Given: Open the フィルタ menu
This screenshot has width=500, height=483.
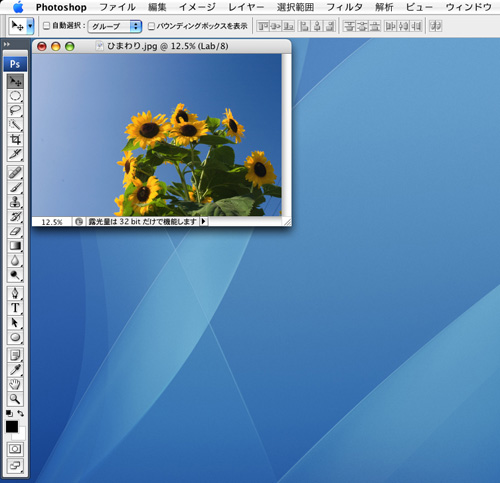Looking at the screenshot, I should pos(344,7).
